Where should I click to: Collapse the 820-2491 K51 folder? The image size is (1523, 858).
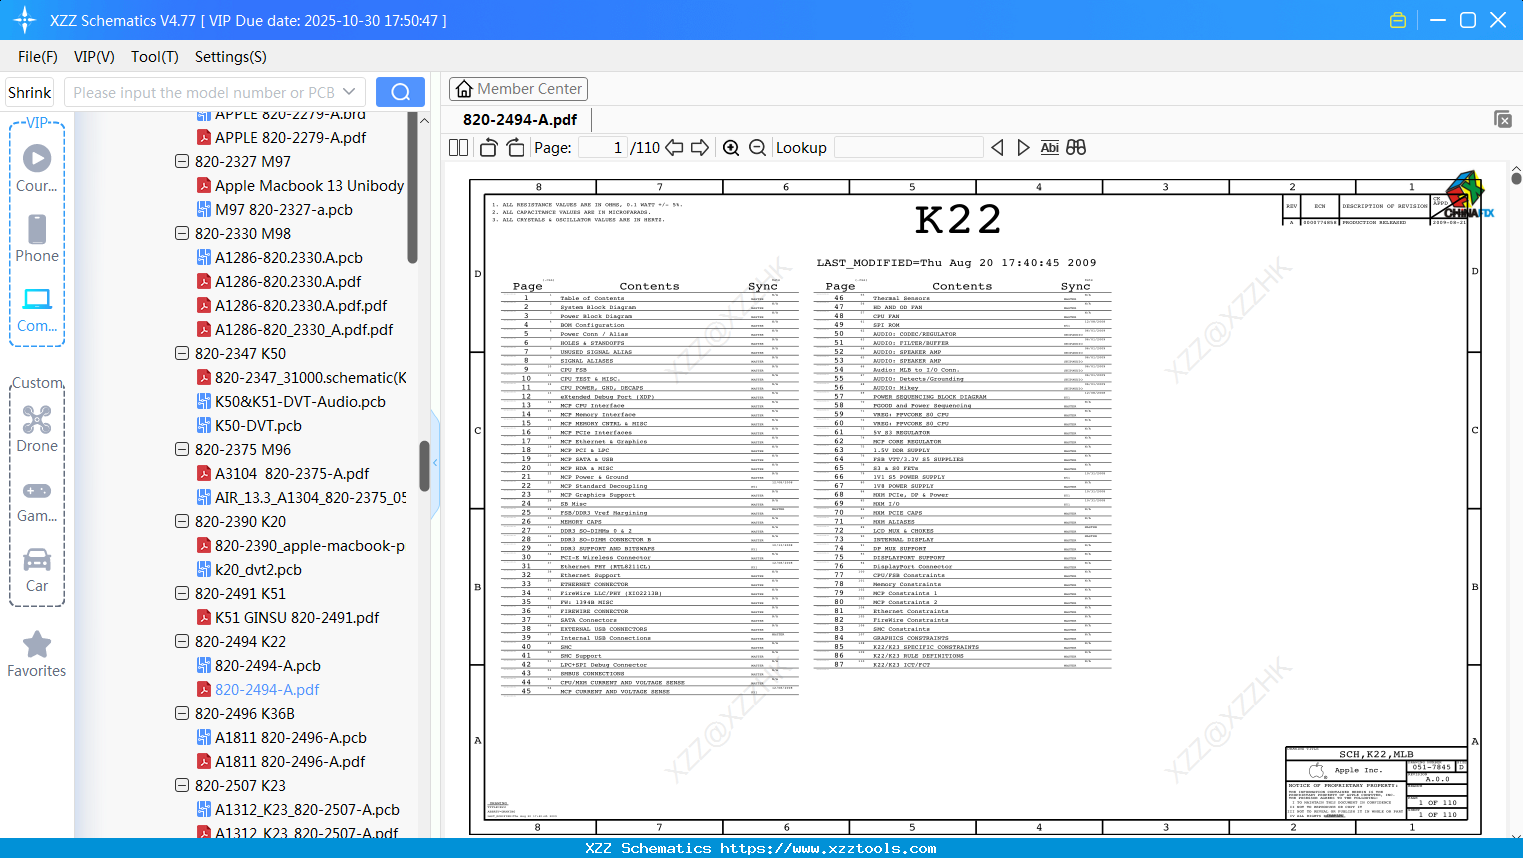click(x=182, y=593)
